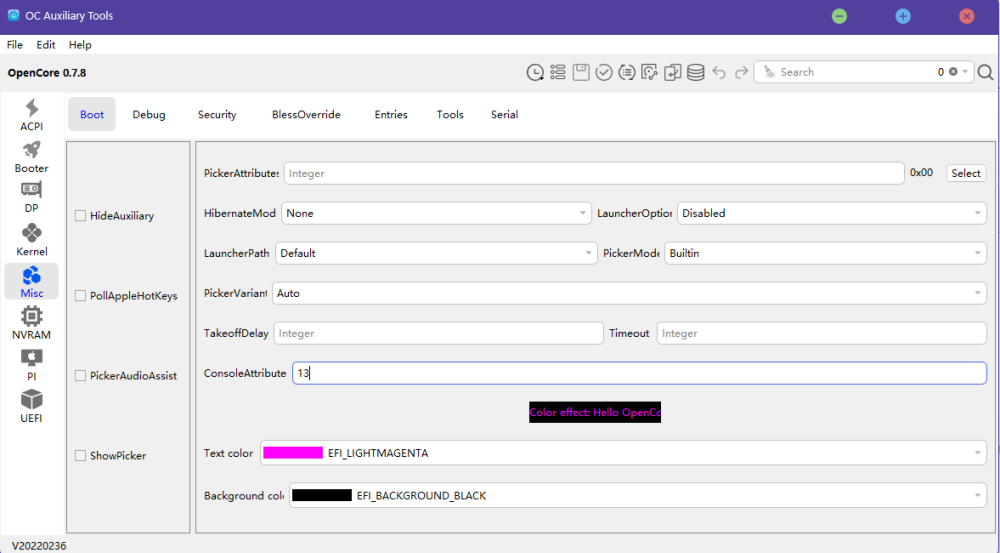
Task: Open the Help menu
Action: pos(80,45)
